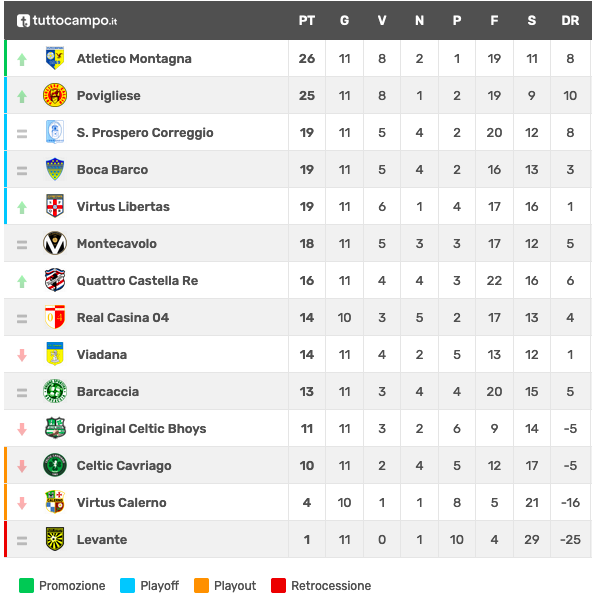Click the Boca Barco shield crest
The image size is (592, 605).
pyautogui.click(x=55, y=169)
